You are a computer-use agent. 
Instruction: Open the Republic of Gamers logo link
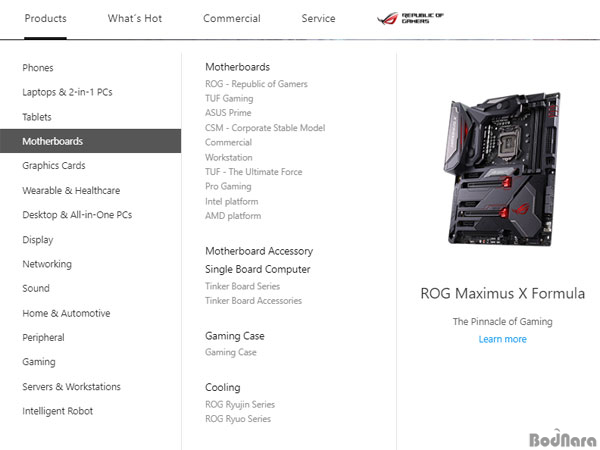(x=410, y=18)
